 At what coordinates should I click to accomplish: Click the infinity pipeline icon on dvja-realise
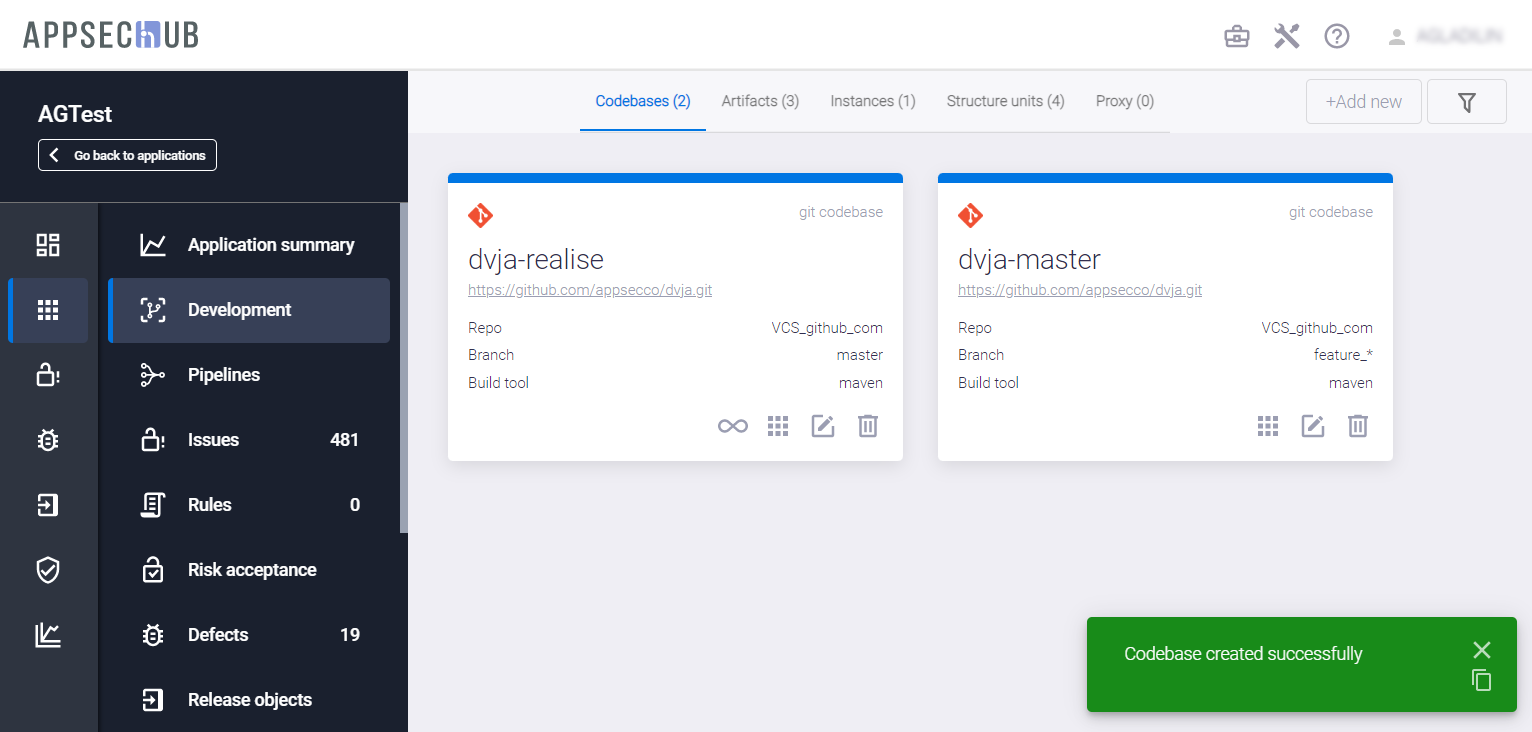(732, 427)
